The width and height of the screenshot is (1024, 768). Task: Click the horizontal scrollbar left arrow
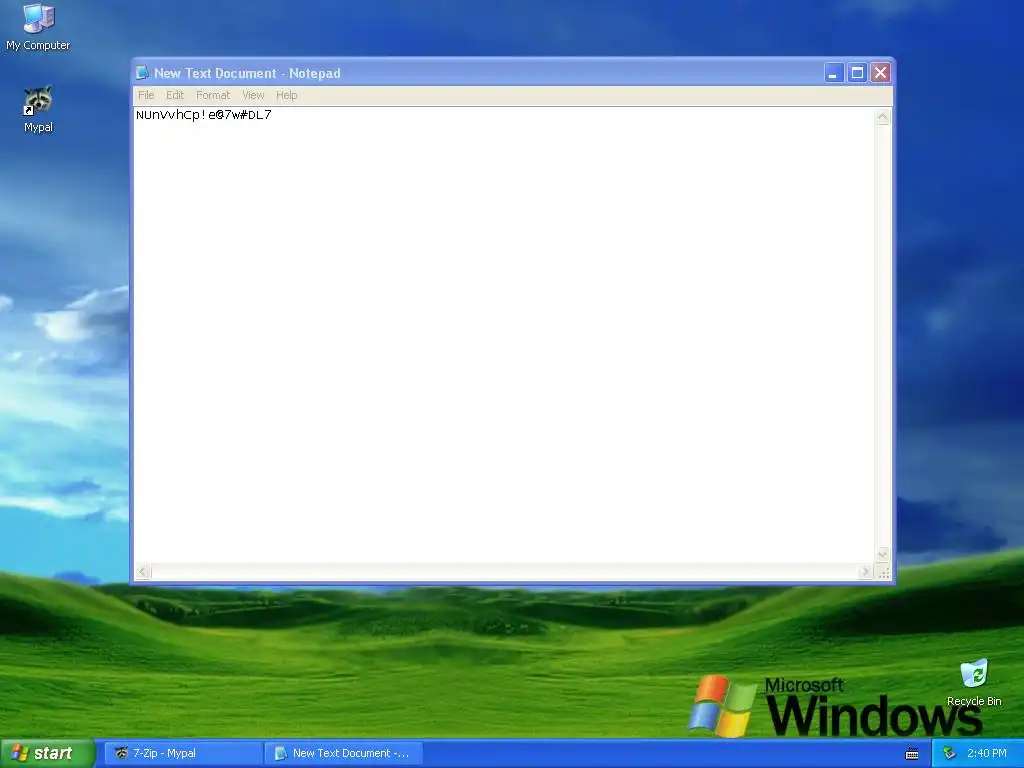coord(143,572)
